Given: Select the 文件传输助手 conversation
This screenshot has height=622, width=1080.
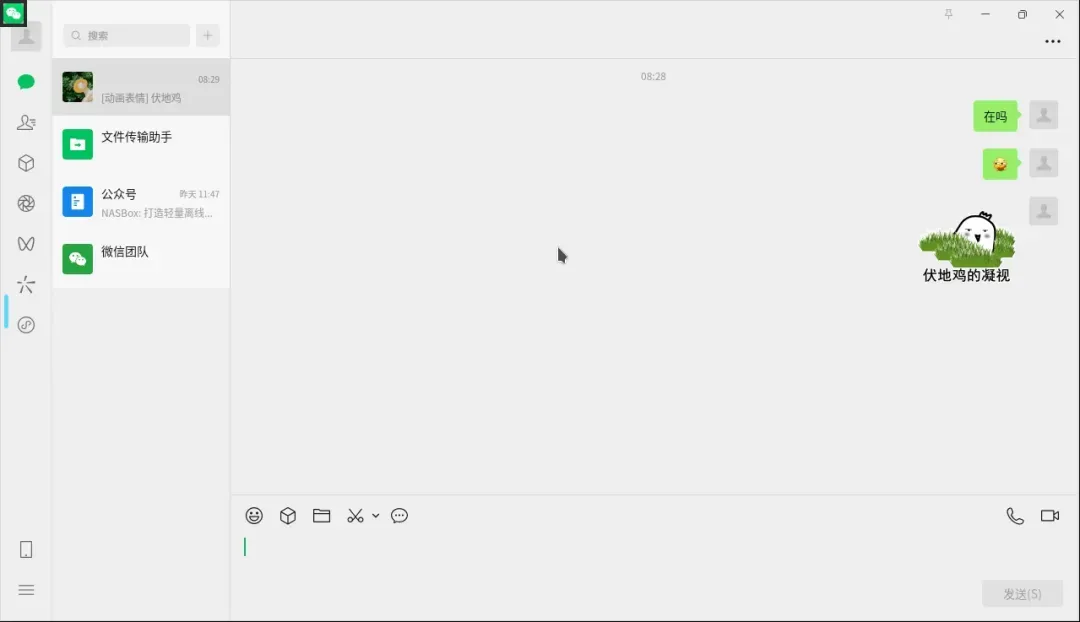Looking at the screenshot, I should coord(141,144).
